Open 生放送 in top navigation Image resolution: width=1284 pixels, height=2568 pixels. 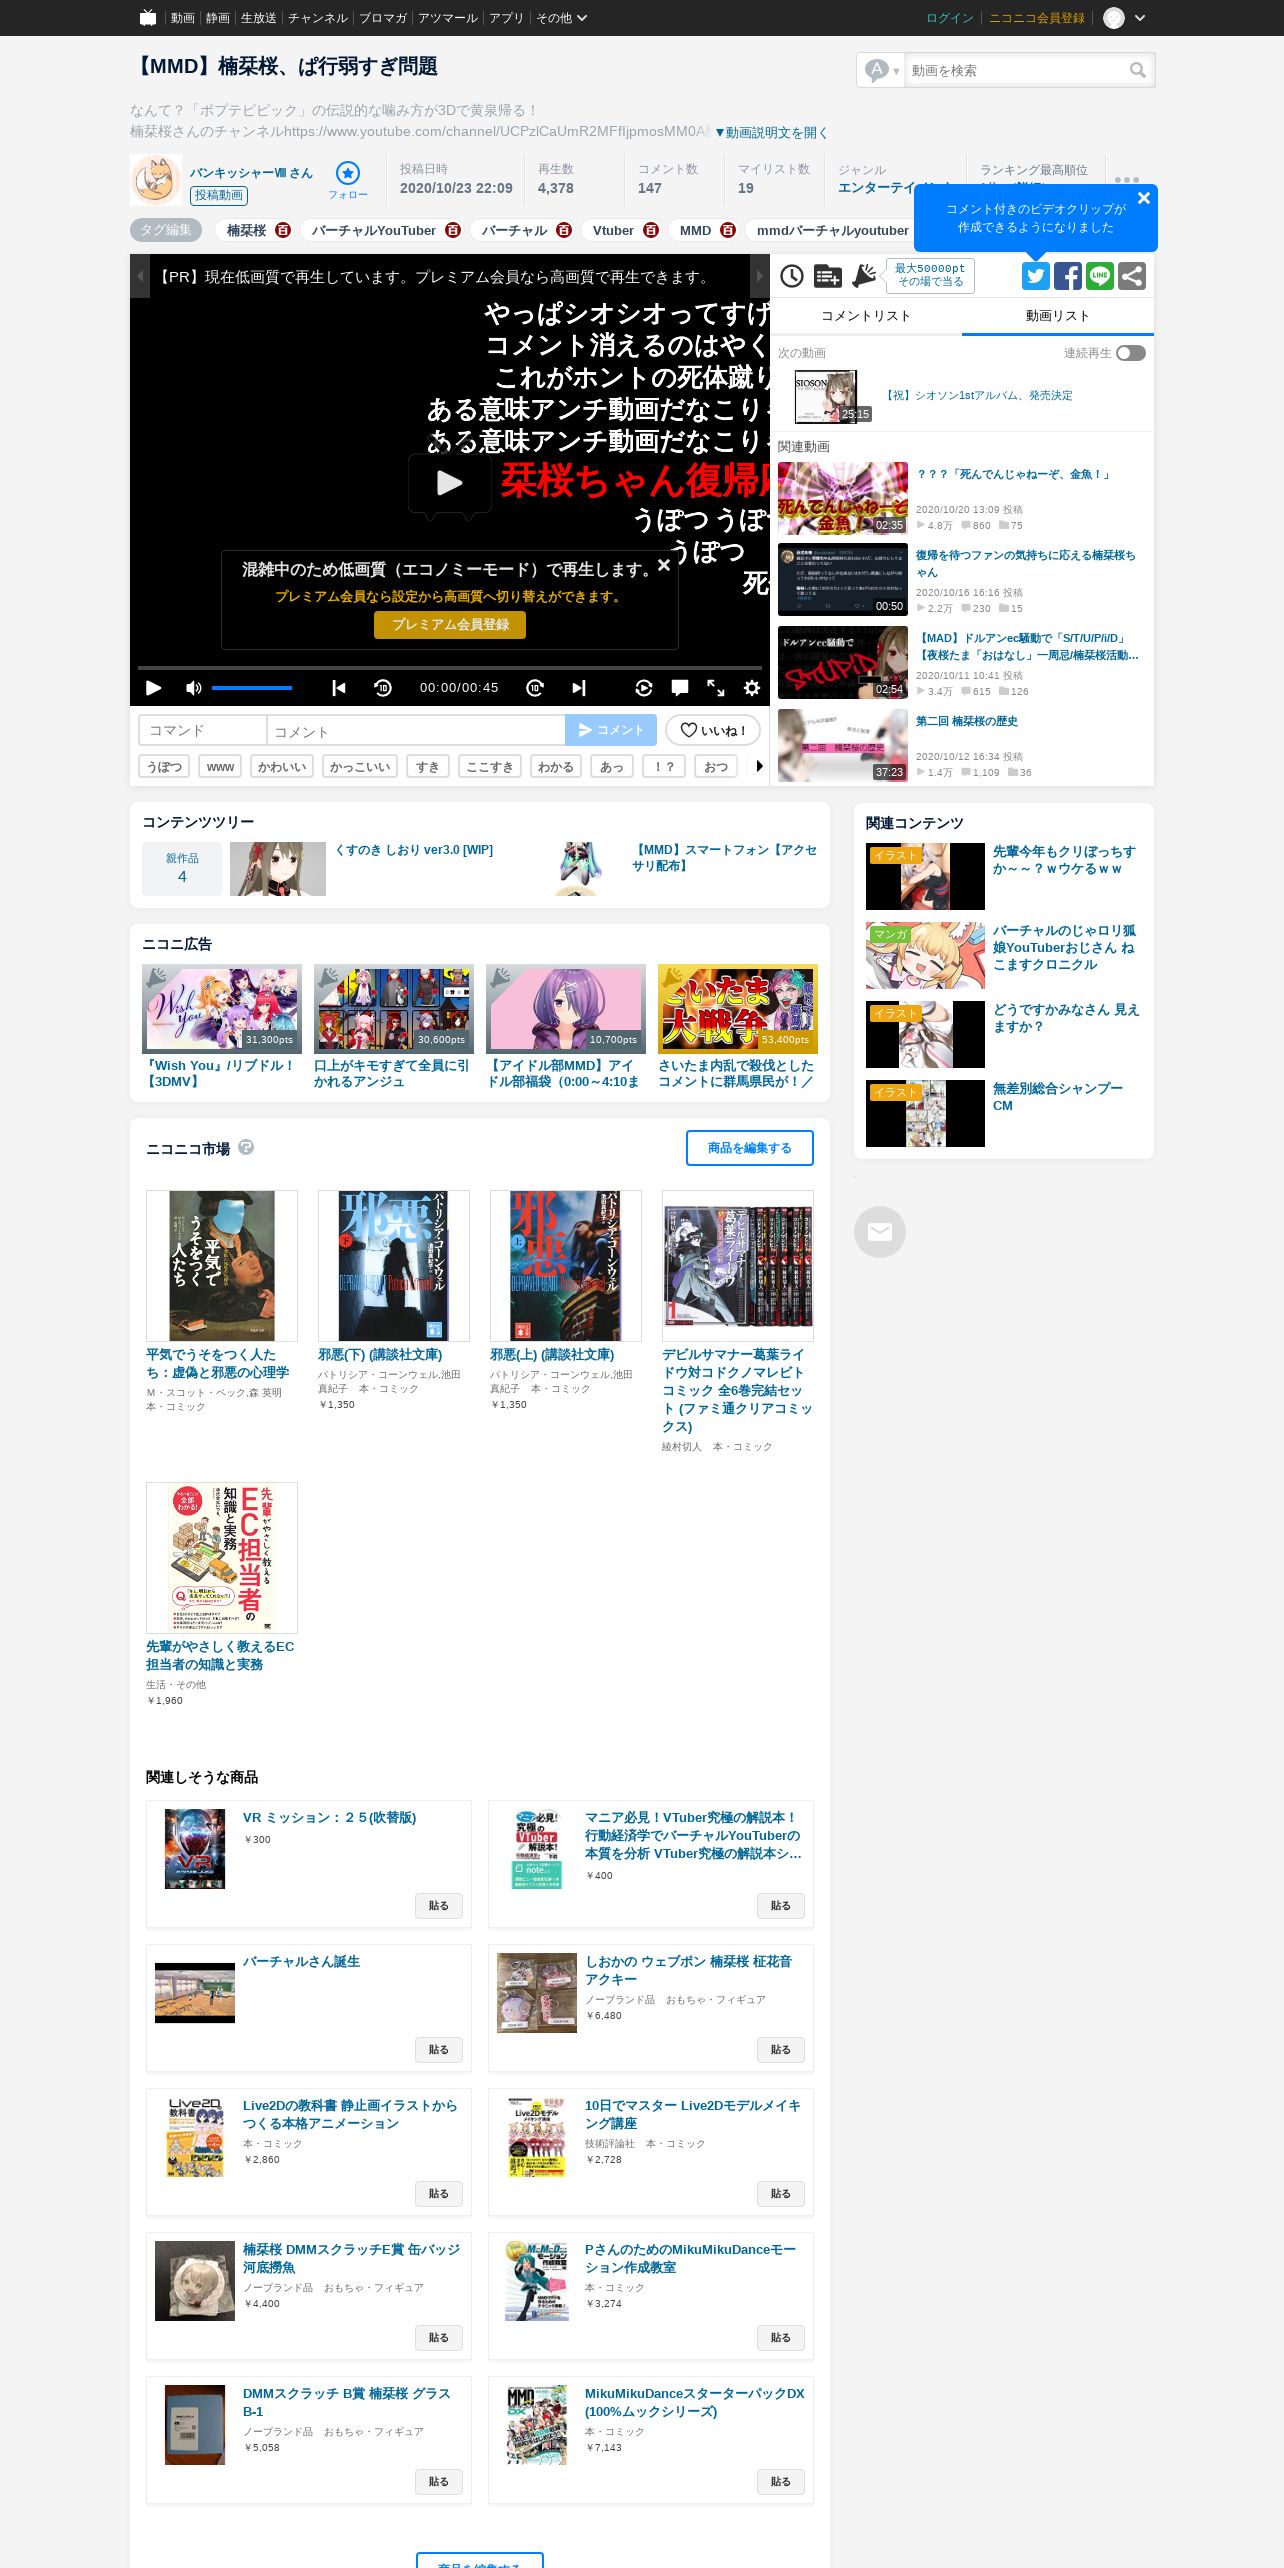click(258, 18)
